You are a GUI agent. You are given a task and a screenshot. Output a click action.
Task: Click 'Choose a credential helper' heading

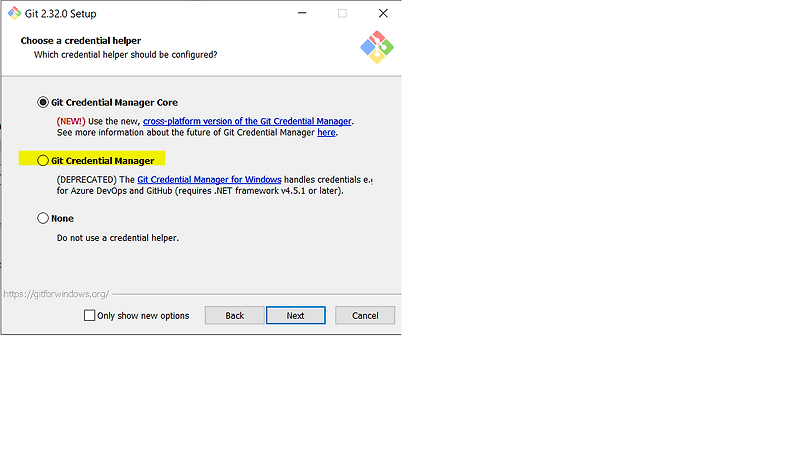81,40
